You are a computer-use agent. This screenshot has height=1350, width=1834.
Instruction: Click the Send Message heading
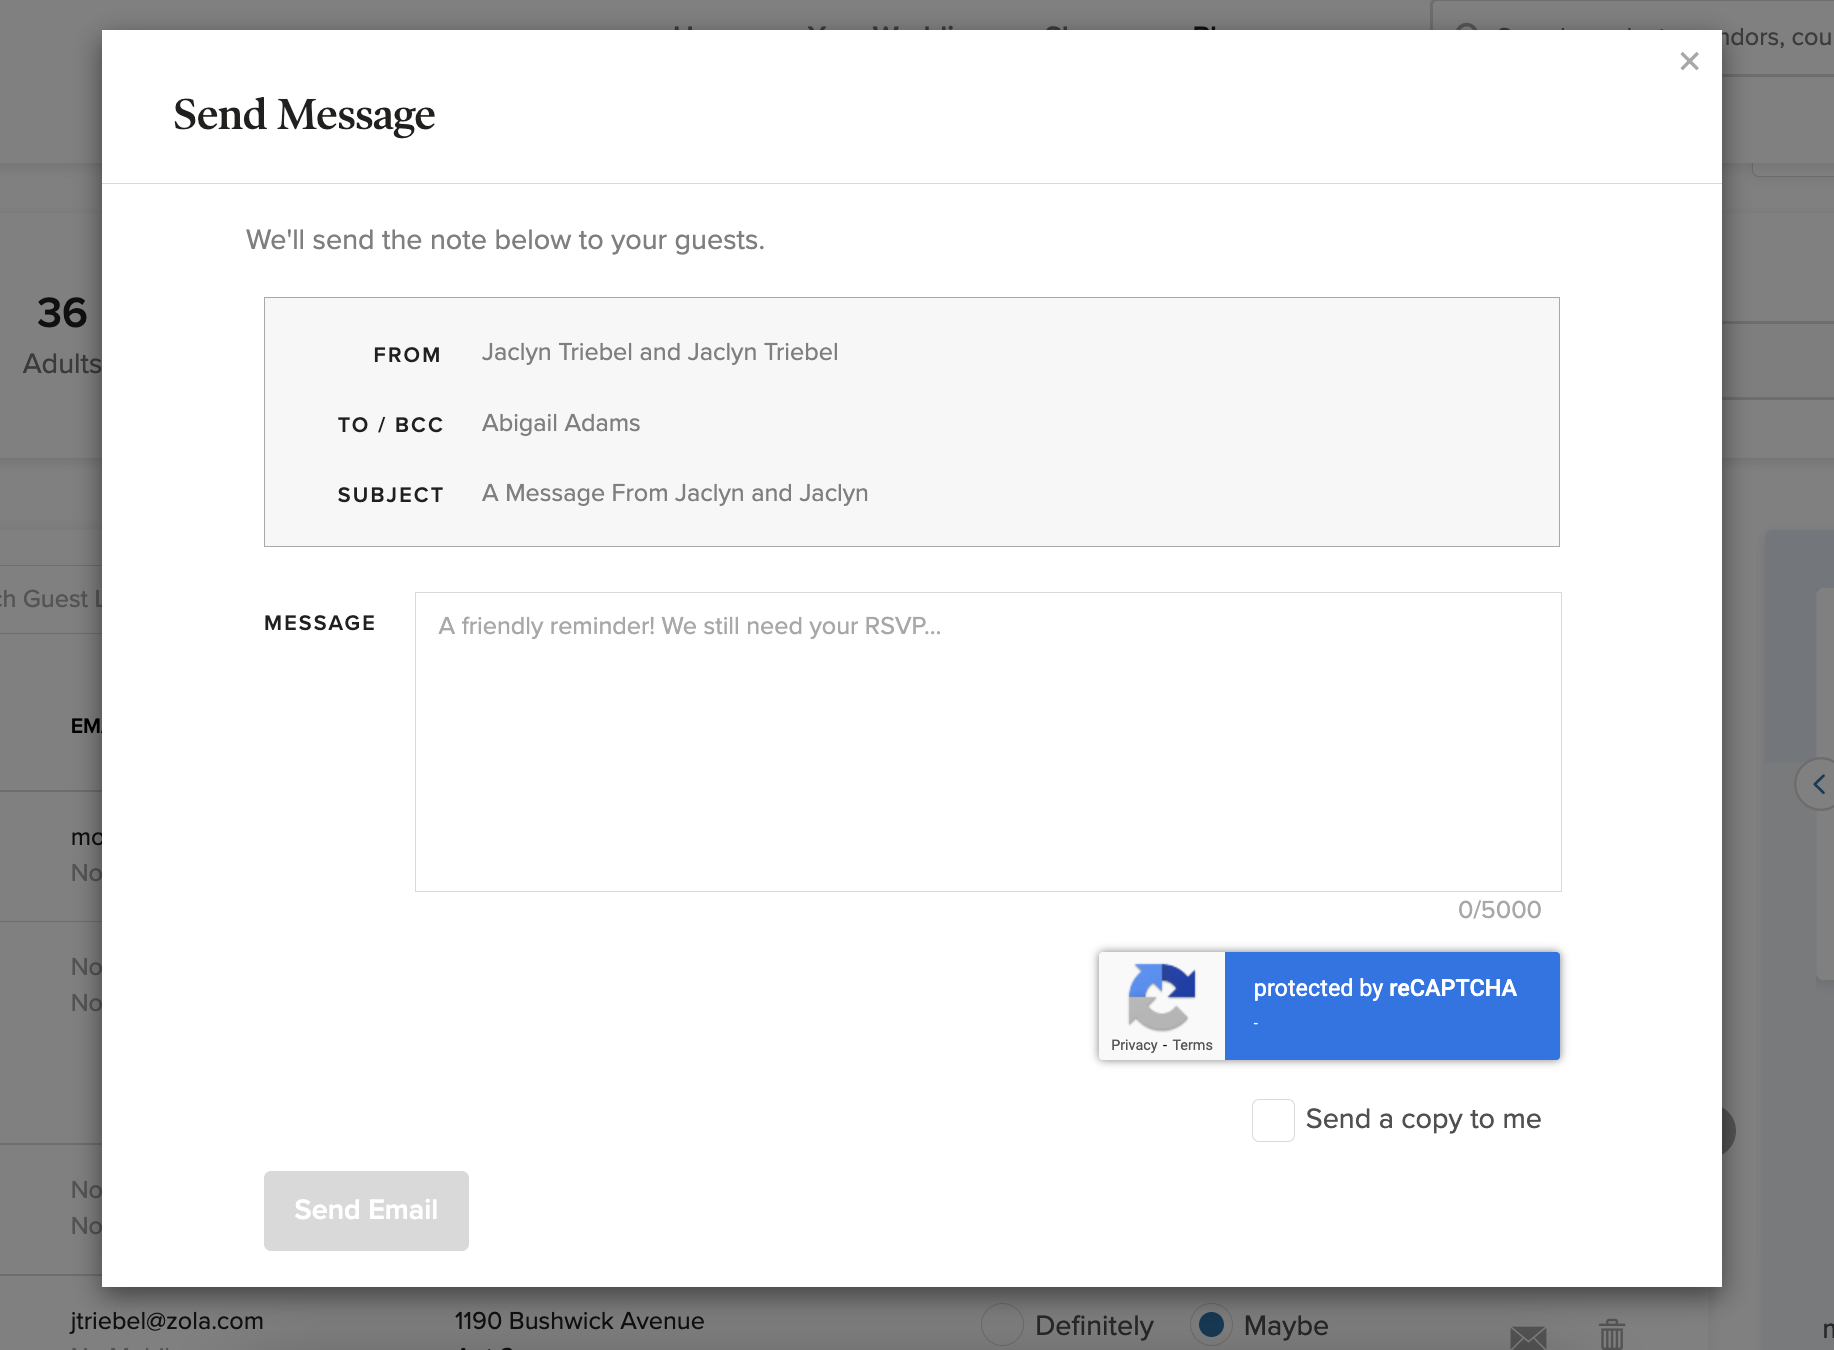[x=304, y=115]
